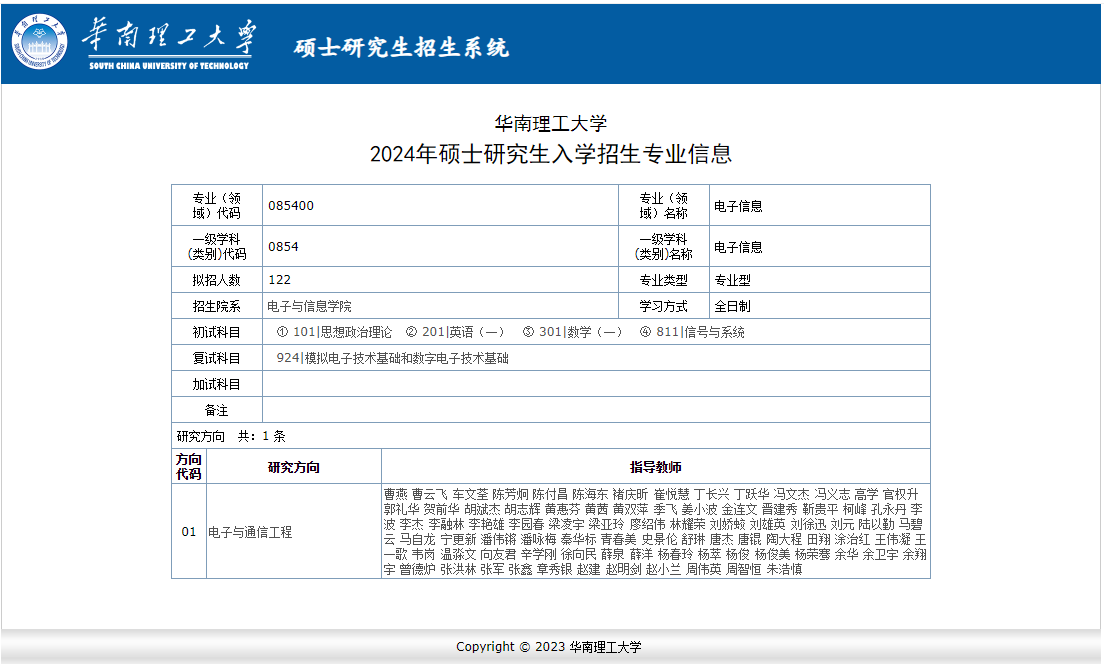Click the 加试科目 row label

pos(217,384)
